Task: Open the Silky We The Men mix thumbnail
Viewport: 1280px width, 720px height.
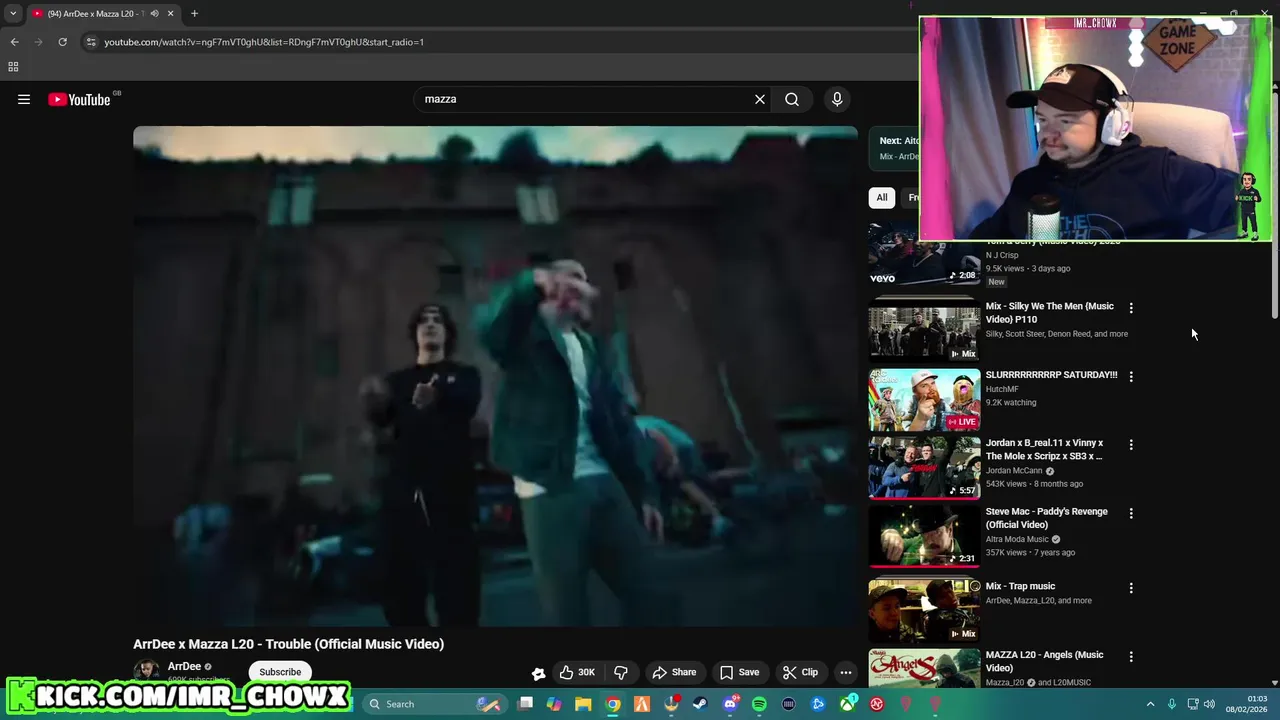Action: click(924, 331)
